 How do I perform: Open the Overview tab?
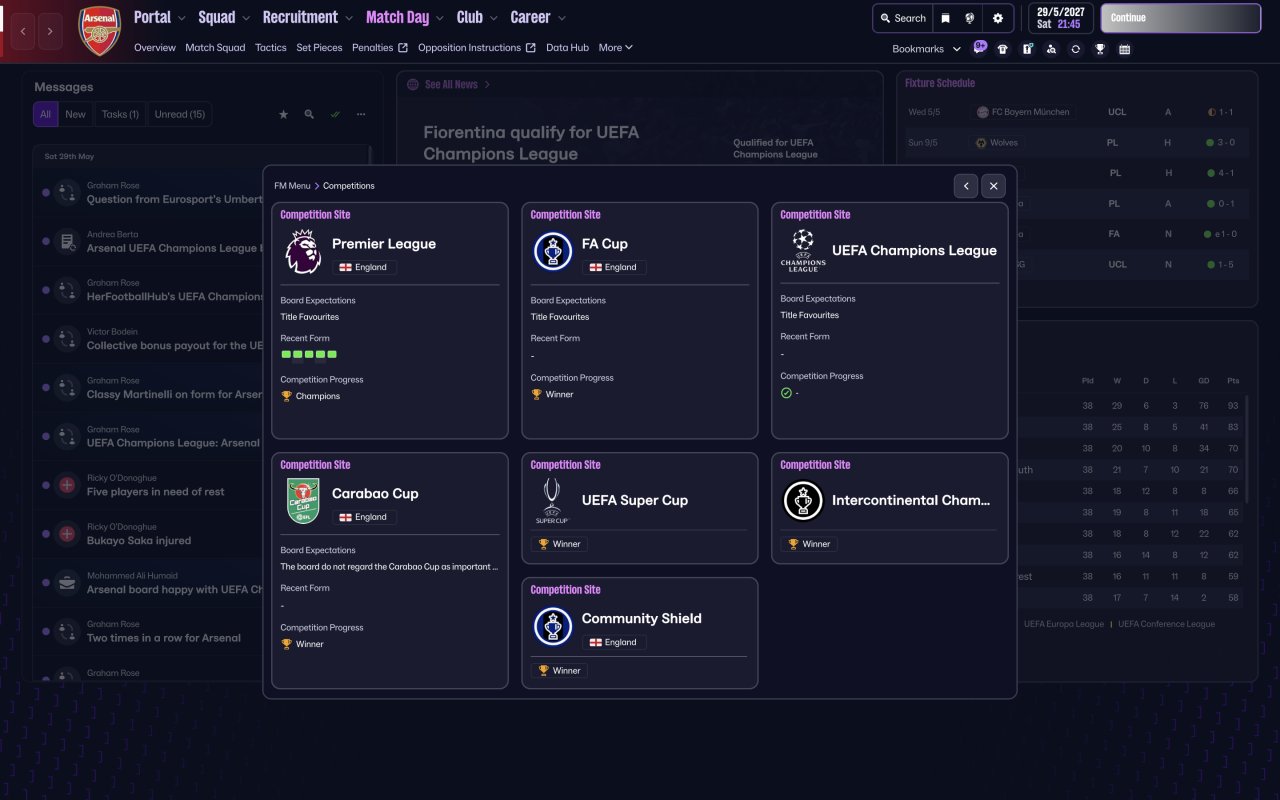point(155,47)
